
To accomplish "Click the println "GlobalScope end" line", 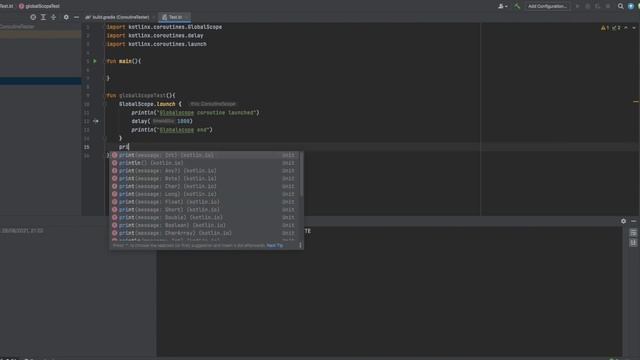I will [172, 130].
